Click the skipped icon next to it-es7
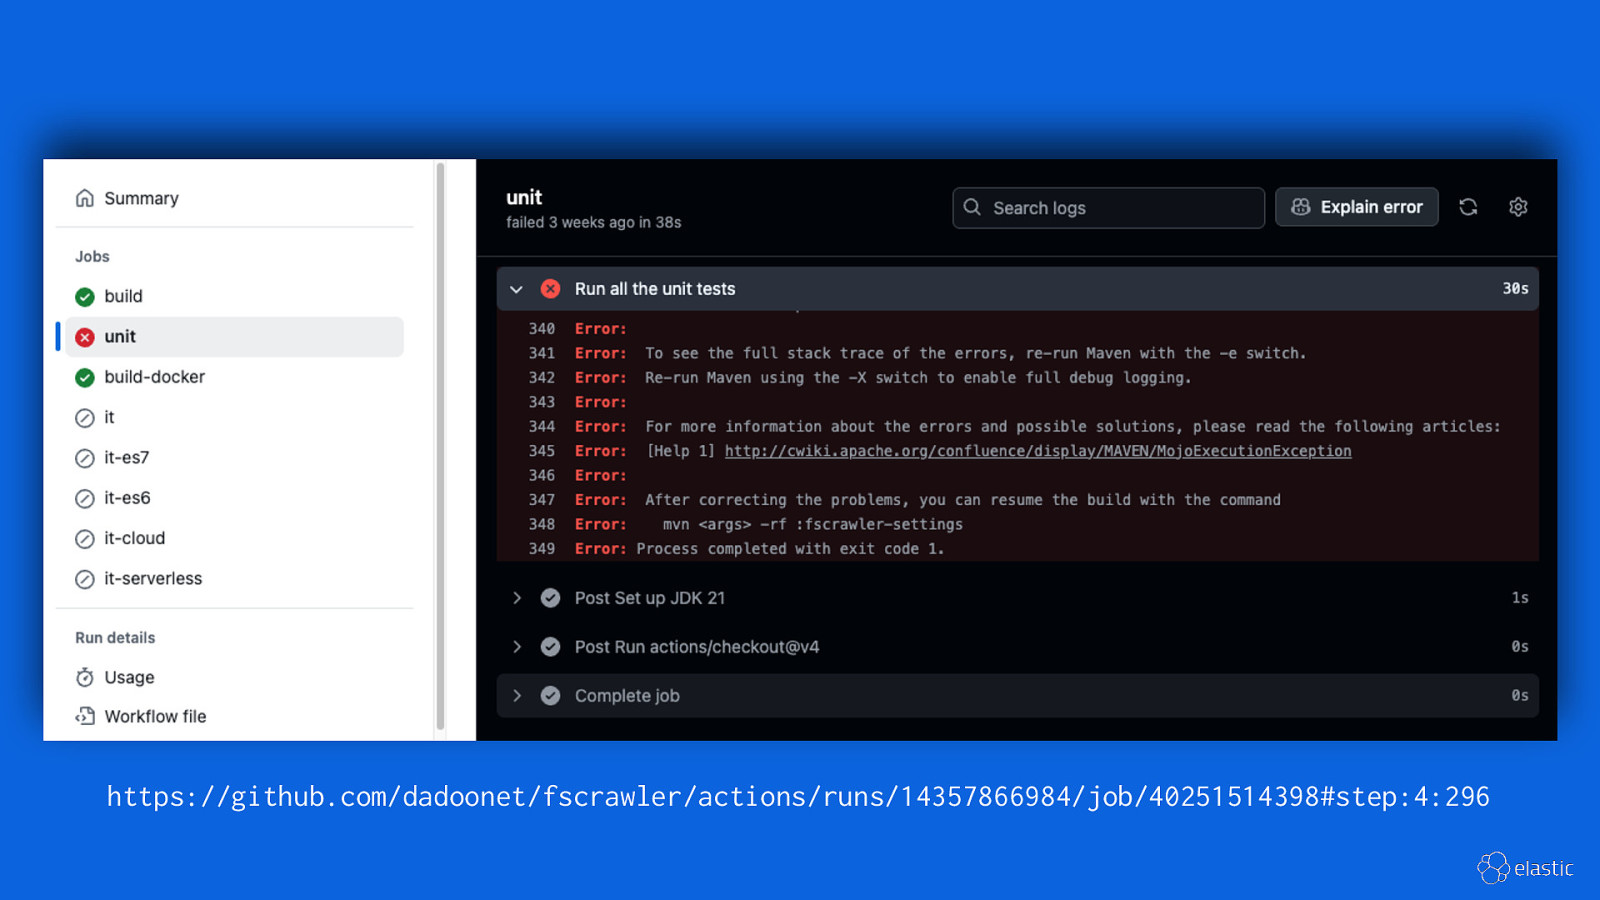Image resolution: width=1600 pixels, height=900 pixels. (85, 458)
